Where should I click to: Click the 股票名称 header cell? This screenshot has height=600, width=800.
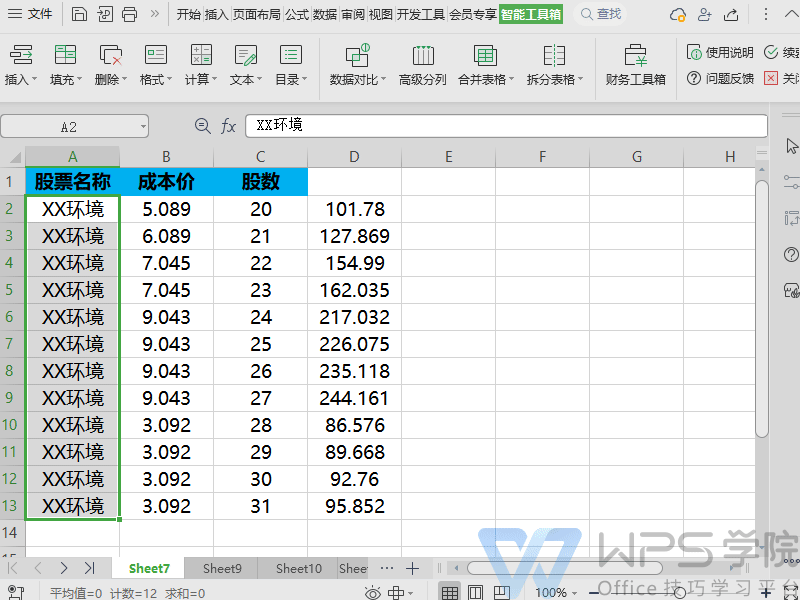(x=72, y=182)
